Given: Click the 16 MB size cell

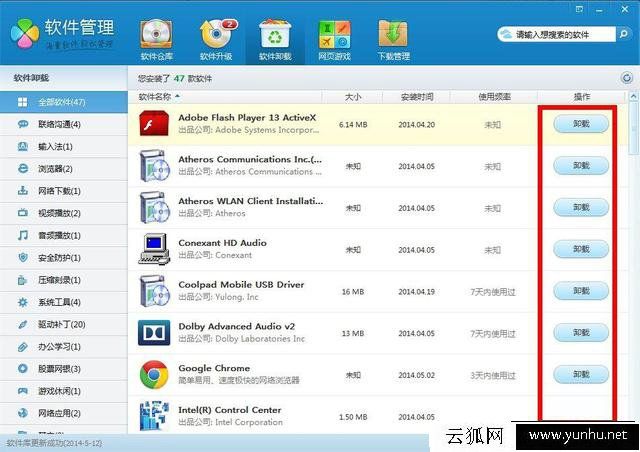Looking at the screenshot, I should tap(353, 292).
